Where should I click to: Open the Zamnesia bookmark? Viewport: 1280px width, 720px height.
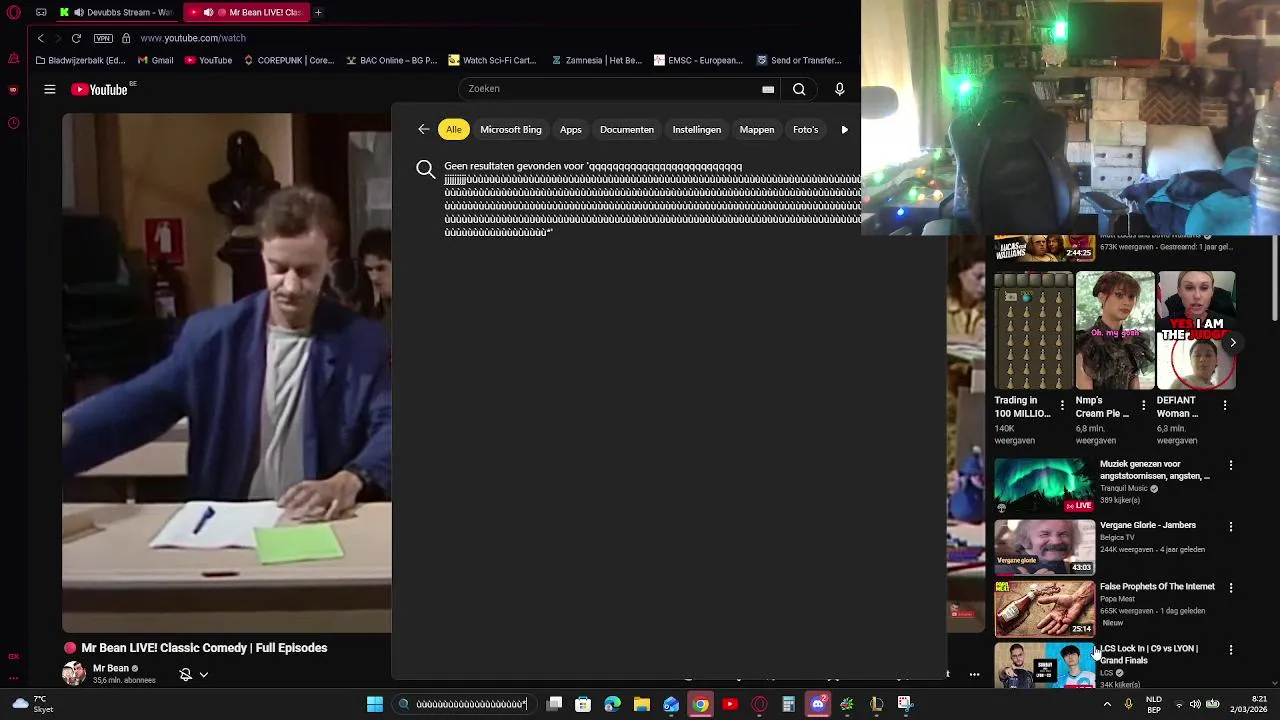596,60
